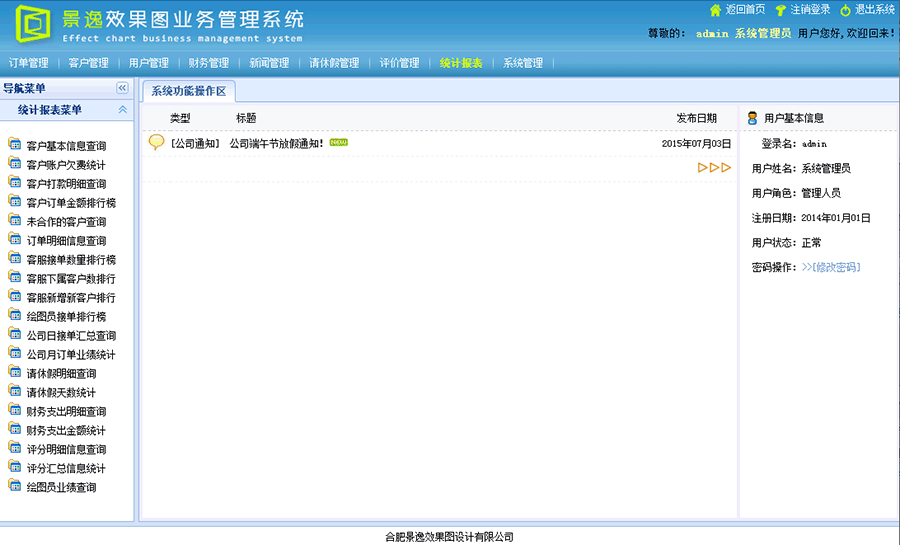Click the orange next page arrows

[714, 167]
